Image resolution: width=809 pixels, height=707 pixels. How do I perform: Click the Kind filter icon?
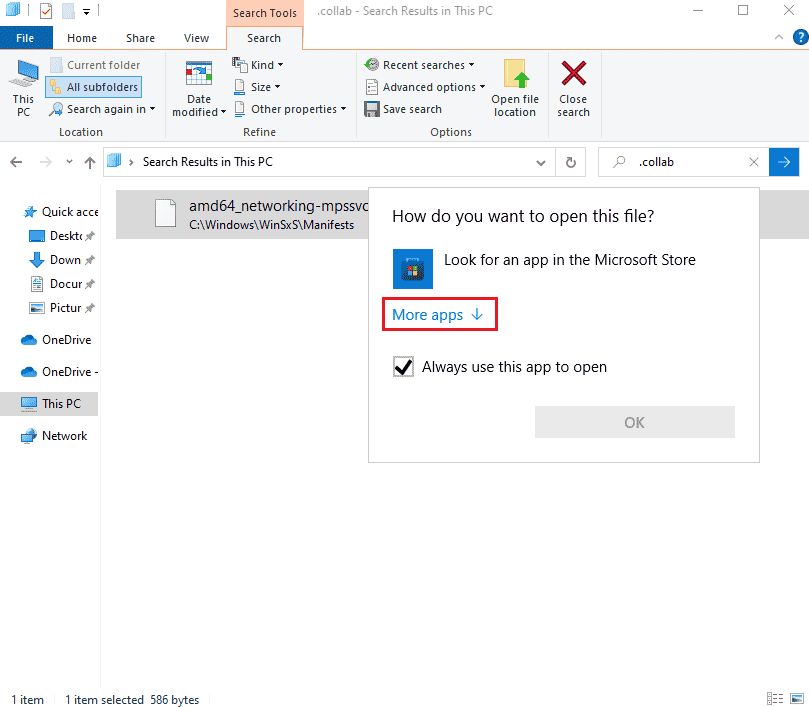point(240,65)
